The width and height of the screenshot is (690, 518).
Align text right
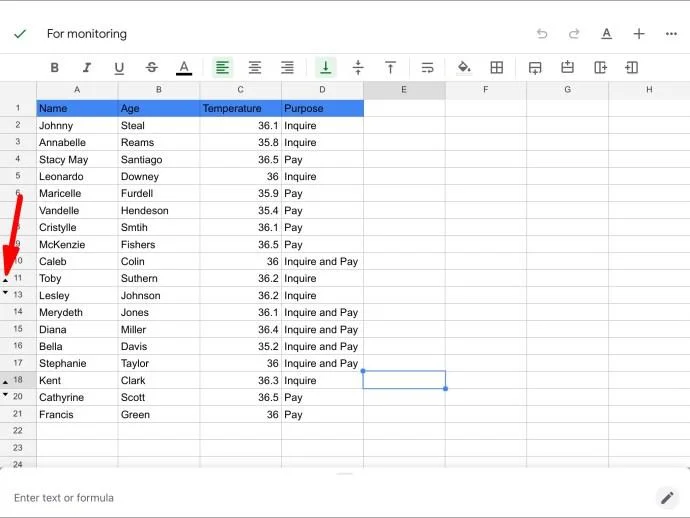[x=287, y=67]
